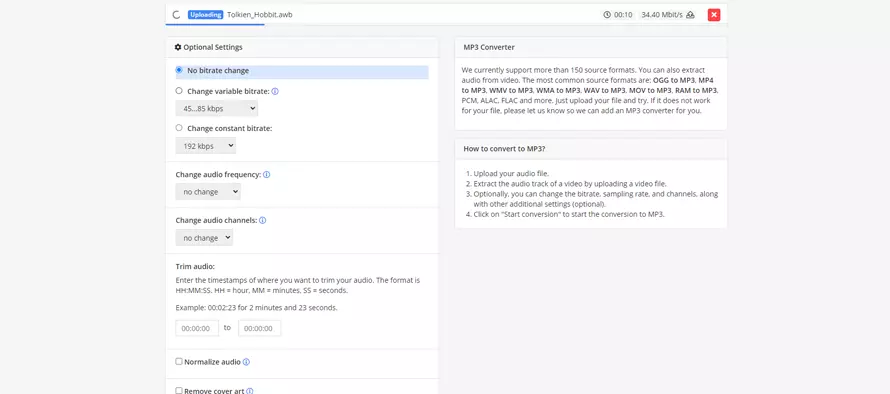
Task: Click the MP3 Converter panel heading
Action: (x=489, y=47)
